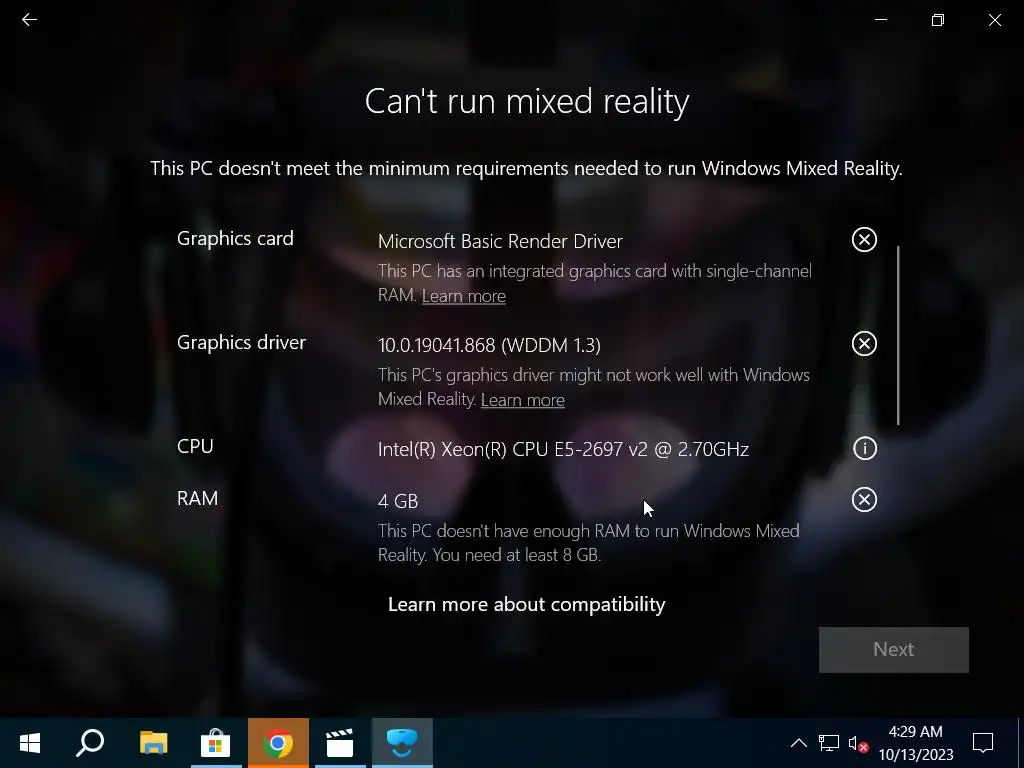Screen dimensions: 1024x768
Task: Open the clock showing 4:29 AM
Action: [916, 743]
